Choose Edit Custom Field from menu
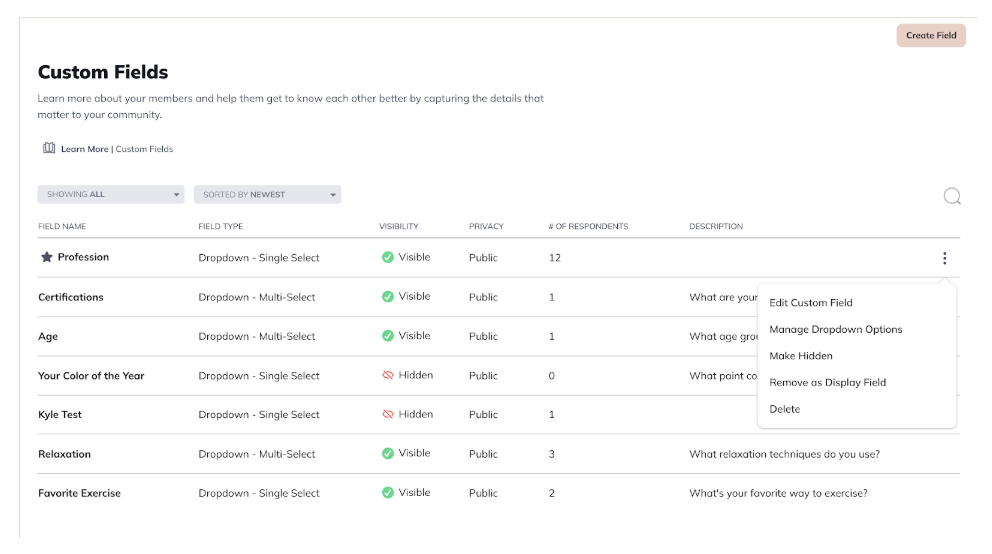 (x=810, y=303)
